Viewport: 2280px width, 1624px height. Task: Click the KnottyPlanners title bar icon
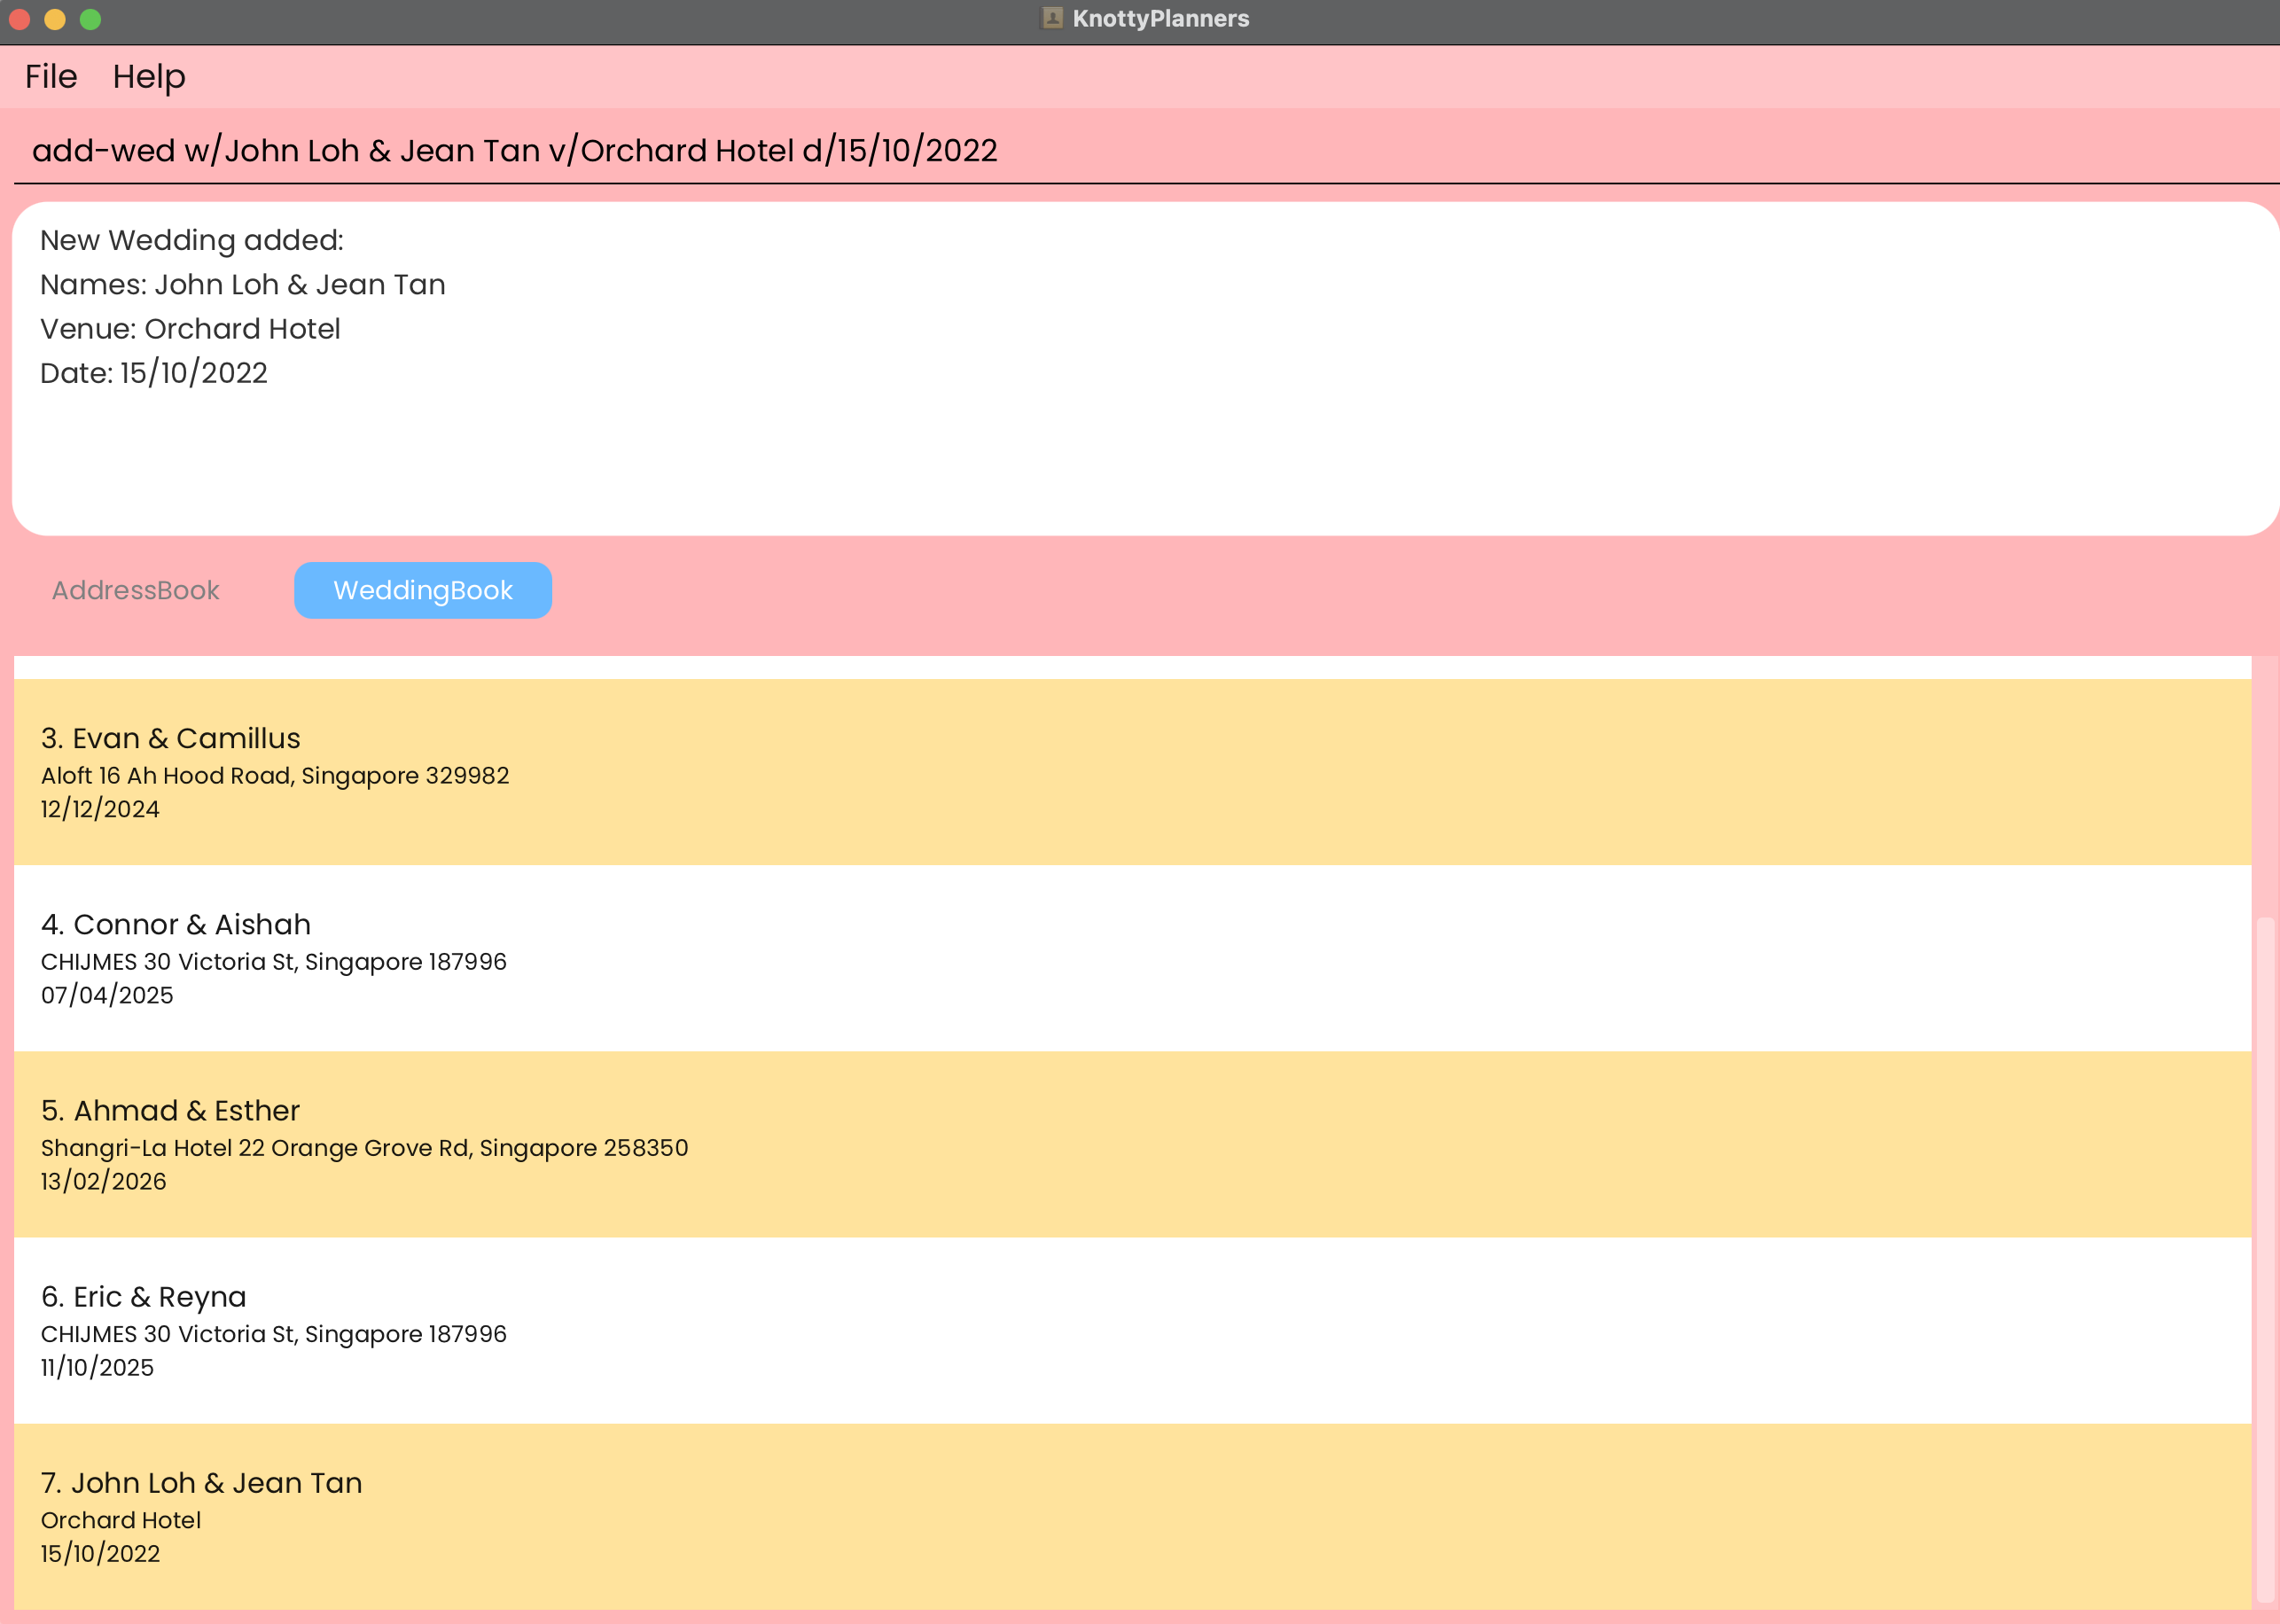pyautogui.click(x=1051, y=18)
